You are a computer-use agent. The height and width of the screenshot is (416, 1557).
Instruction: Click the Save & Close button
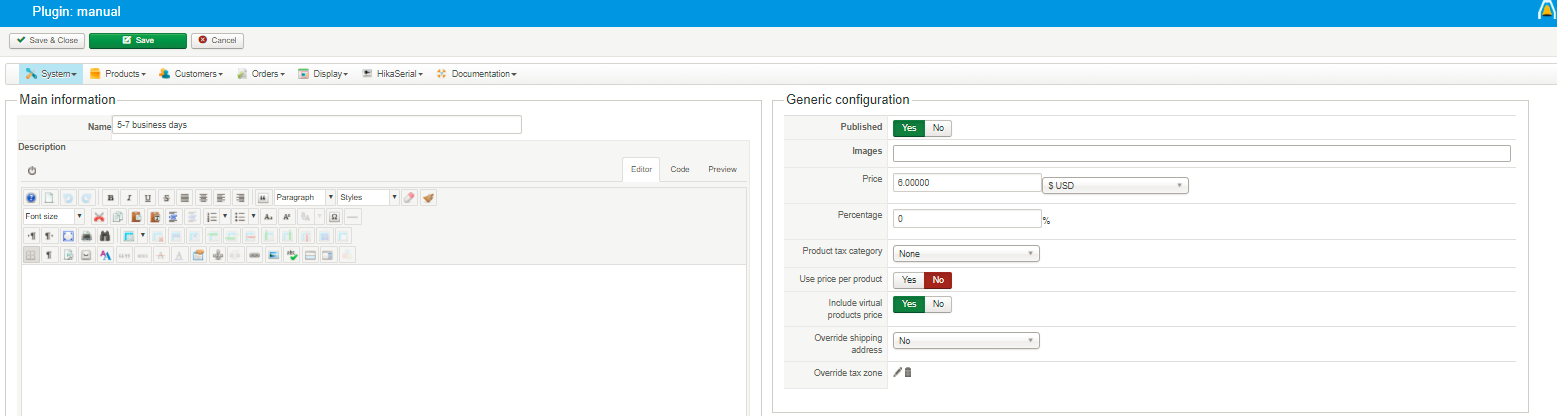pos(47,40)
